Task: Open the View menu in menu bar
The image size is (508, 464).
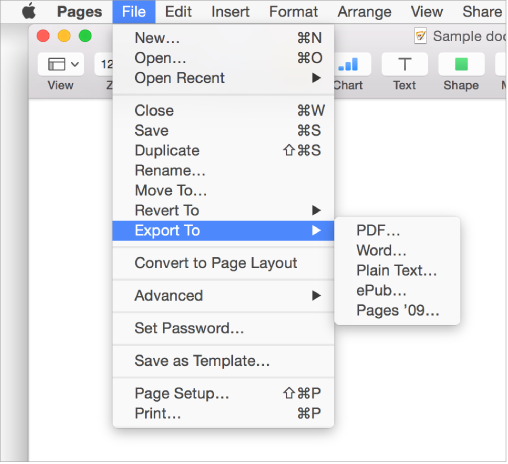Action: point(427,12)
